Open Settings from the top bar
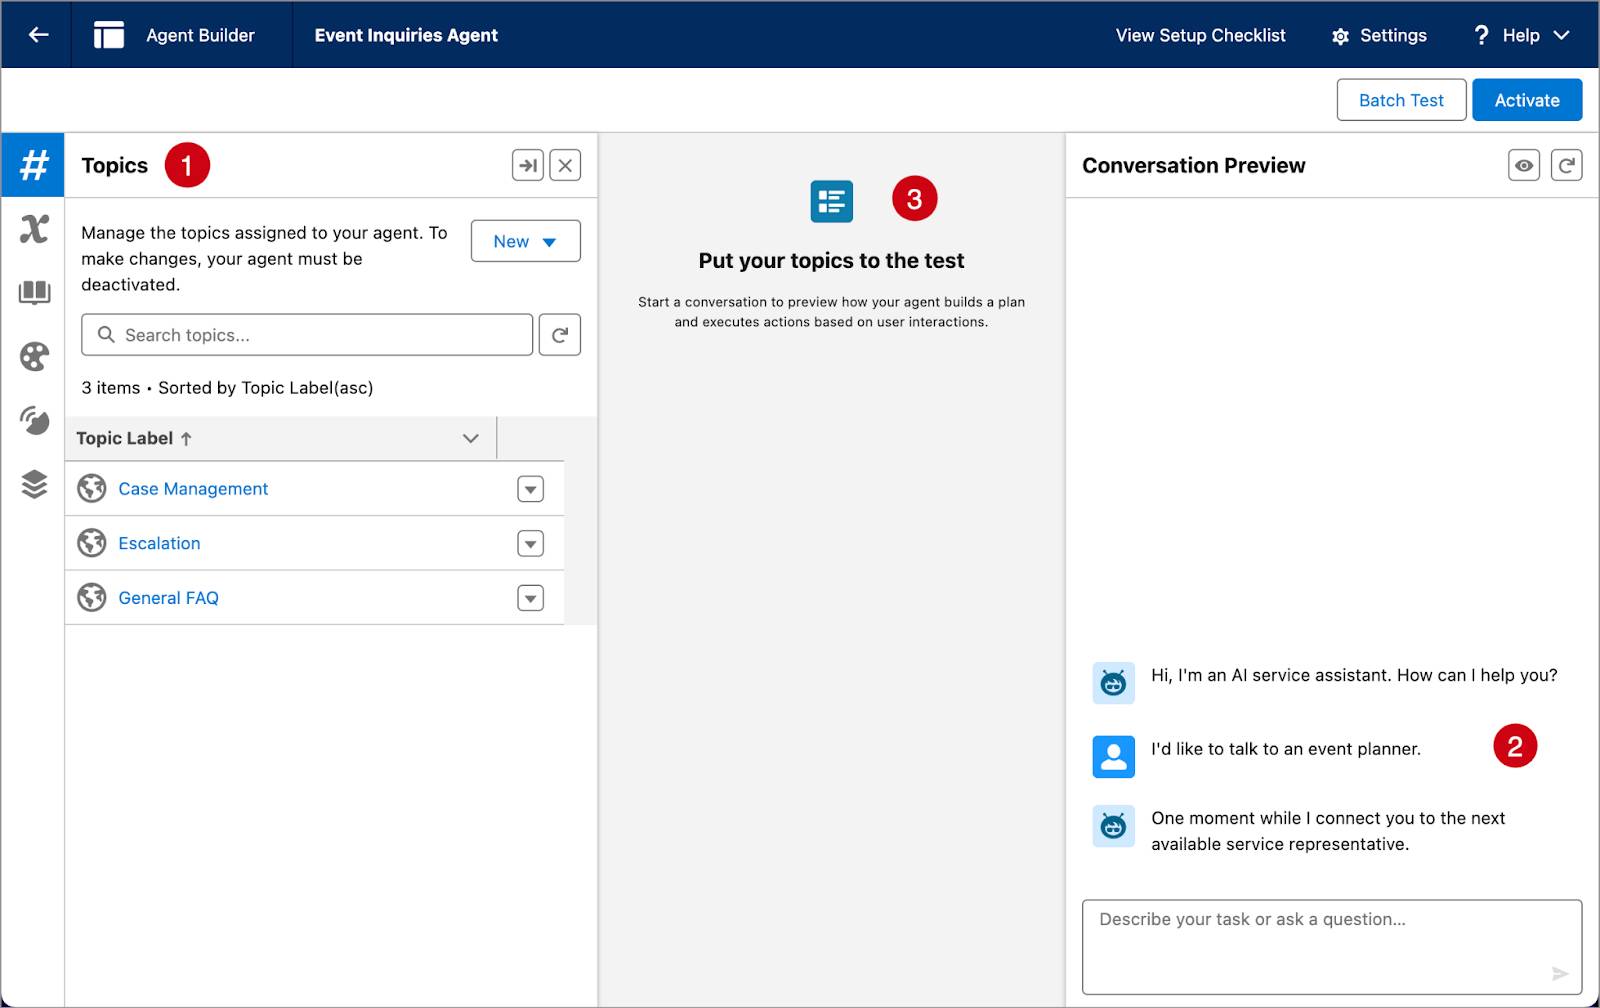Screen dimensions: 1600x1008 (x=1379, y=35)
